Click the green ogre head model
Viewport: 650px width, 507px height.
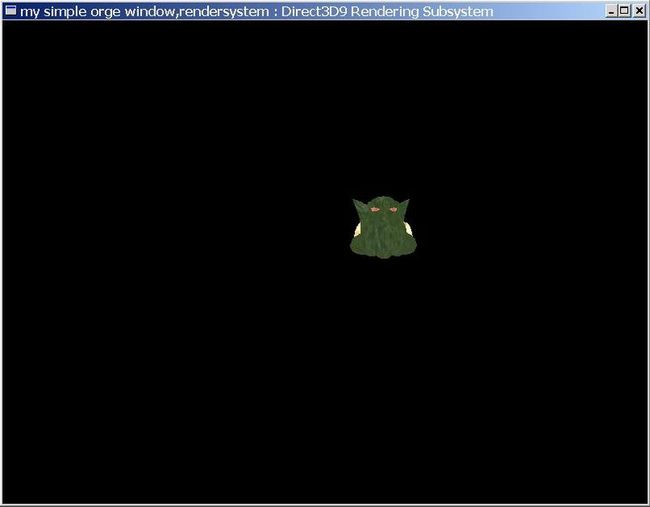click(x=383, y=227)
